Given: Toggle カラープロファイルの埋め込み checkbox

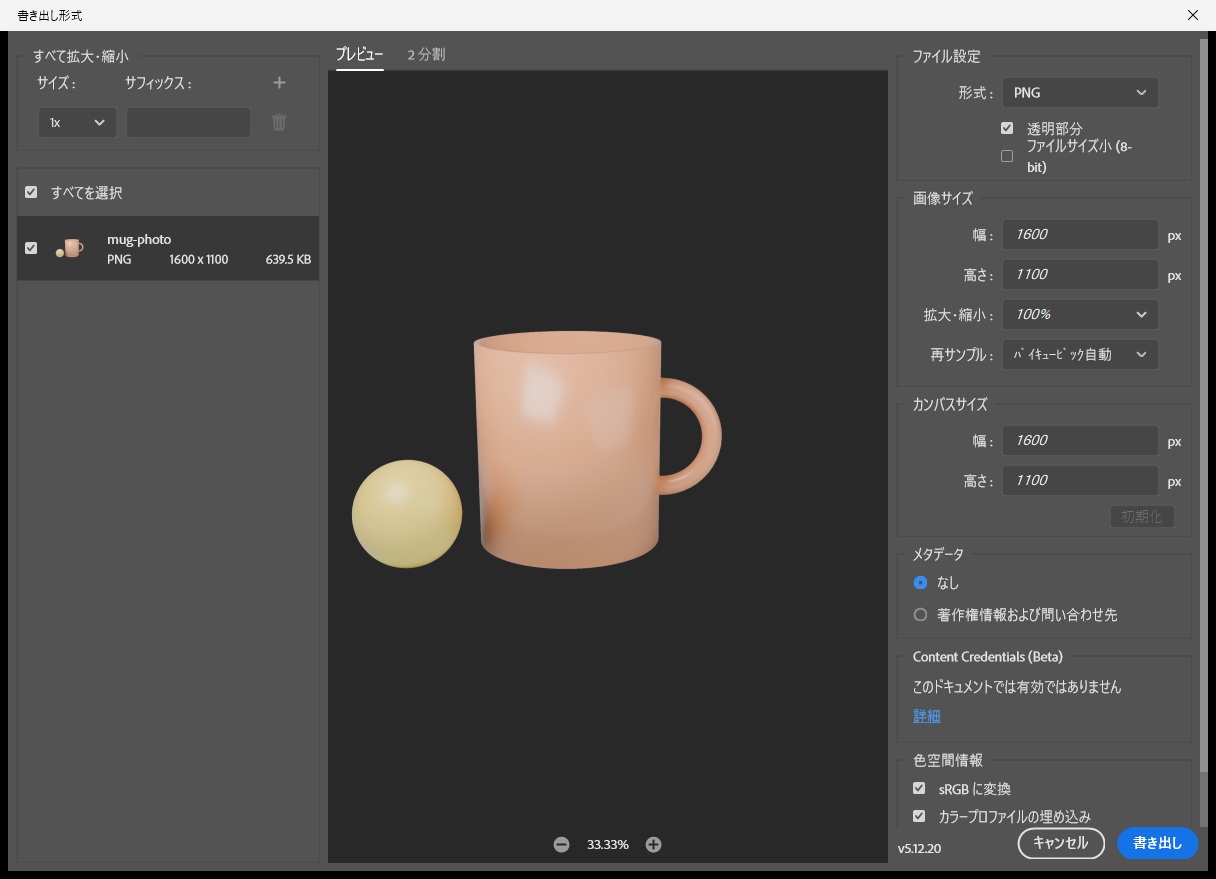Looking at the screenshot, I should click(x=919, y=816).
